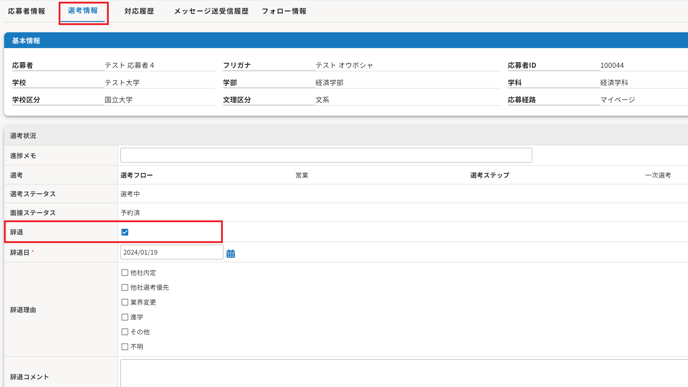Click the 学科 value 経済学科

[614, 82]
